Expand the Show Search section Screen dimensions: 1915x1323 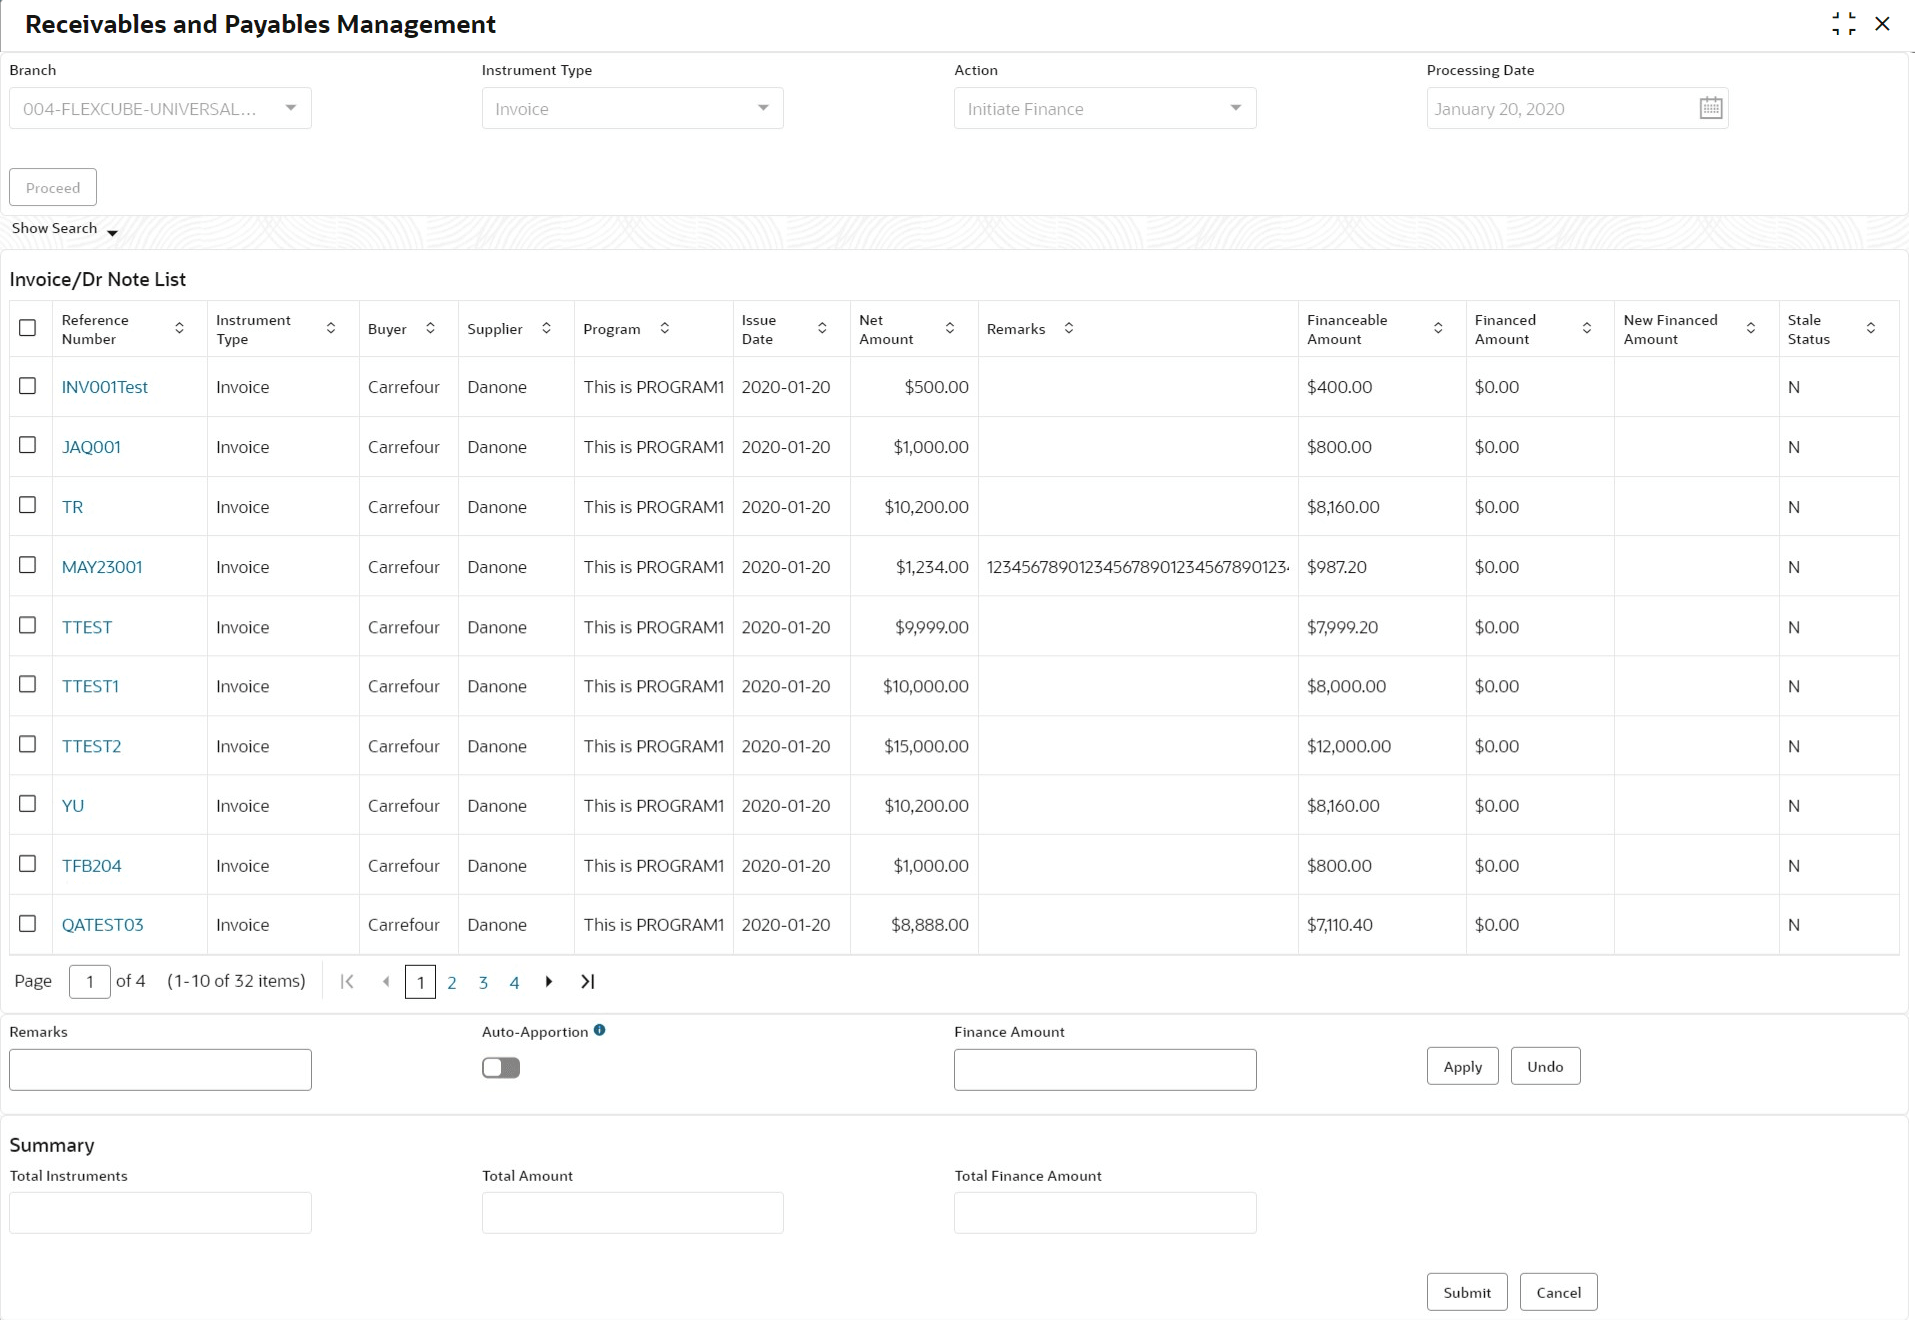tap(64, 229)
